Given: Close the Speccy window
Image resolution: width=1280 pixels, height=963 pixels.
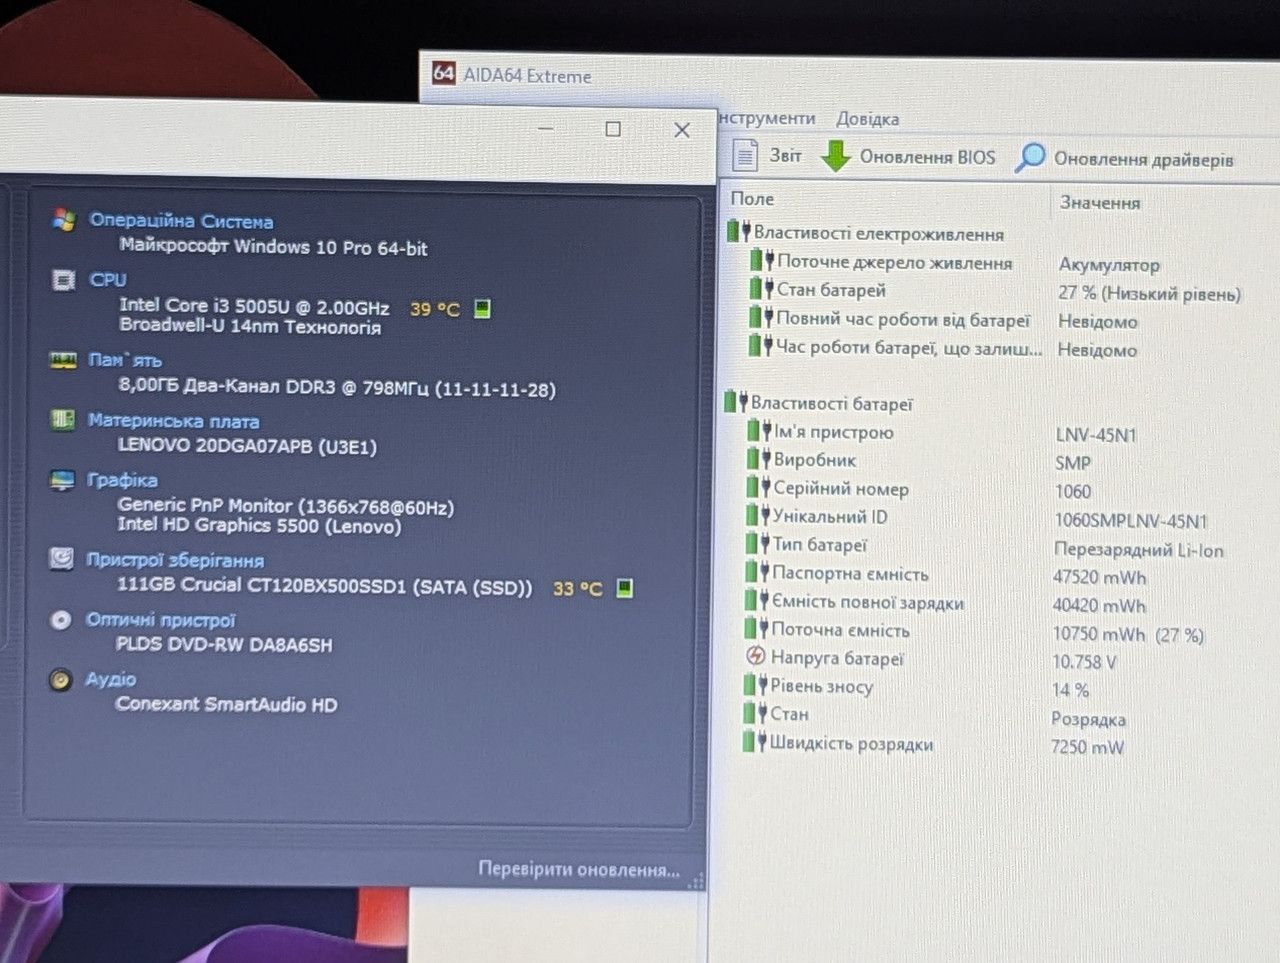Looking at the screenshot, I should (x=682, y=130).
